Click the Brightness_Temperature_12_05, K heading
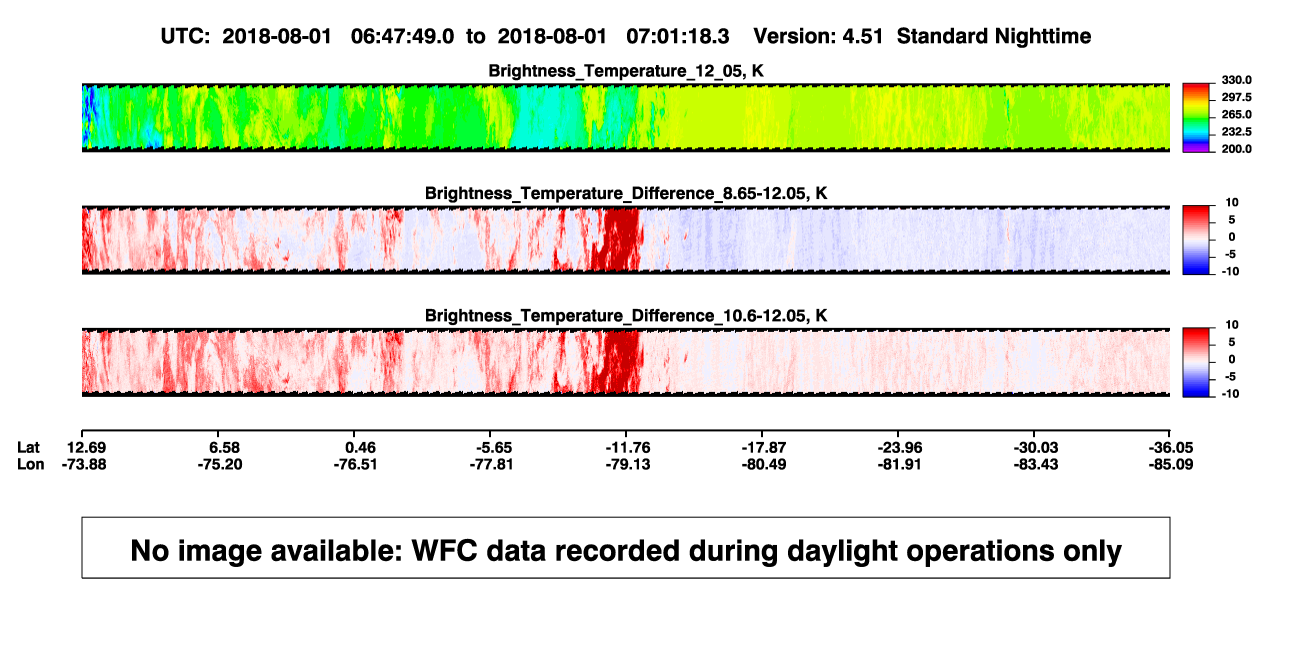 coord(626,71)
